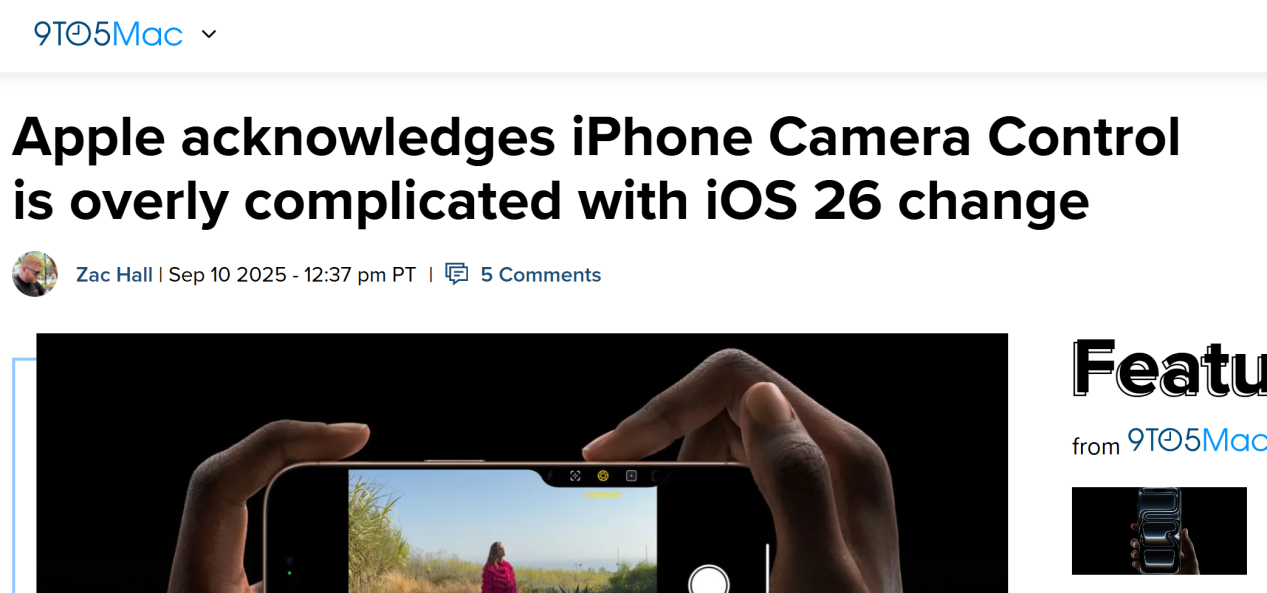Click Zac Hall's author avatar photo

pyautogui.click(x=35, y=274)
